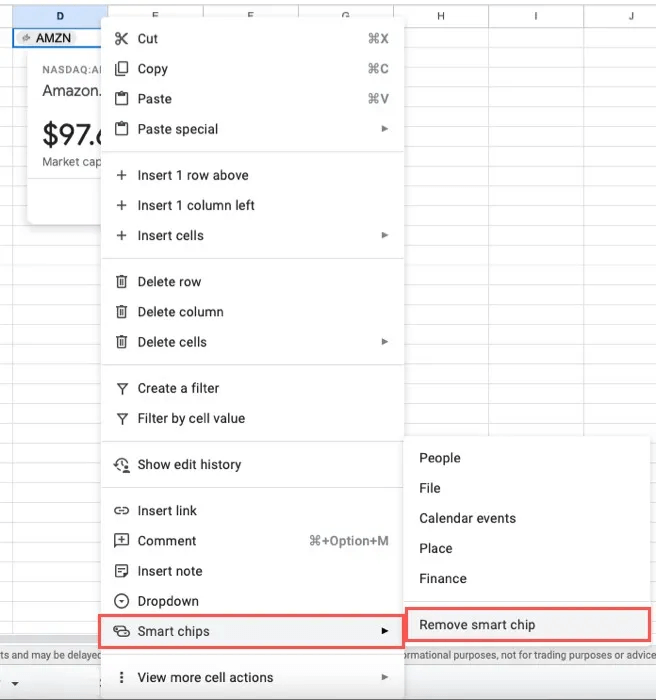Select column I header
This screenshot has width=656, height=700.
click(x=536, y=16)
